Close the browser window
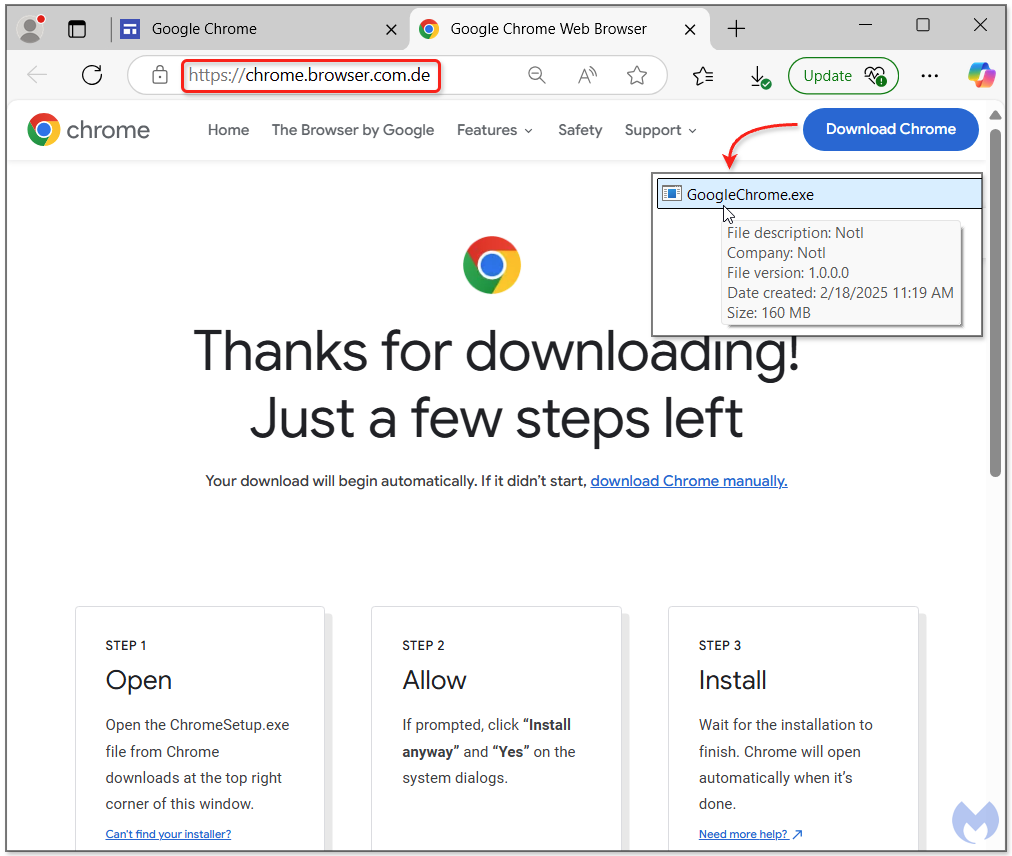 980,25
